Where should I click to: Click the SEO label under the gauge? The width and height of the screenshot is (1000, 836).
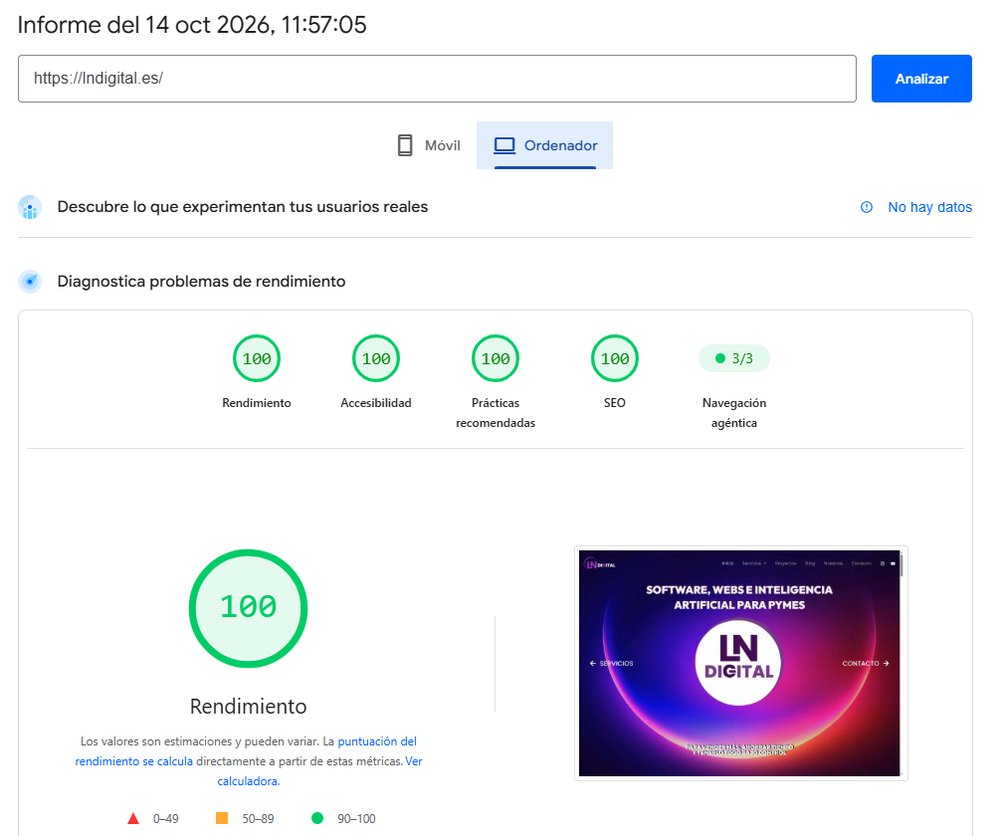pyautogui.click(x=614, y=403)
